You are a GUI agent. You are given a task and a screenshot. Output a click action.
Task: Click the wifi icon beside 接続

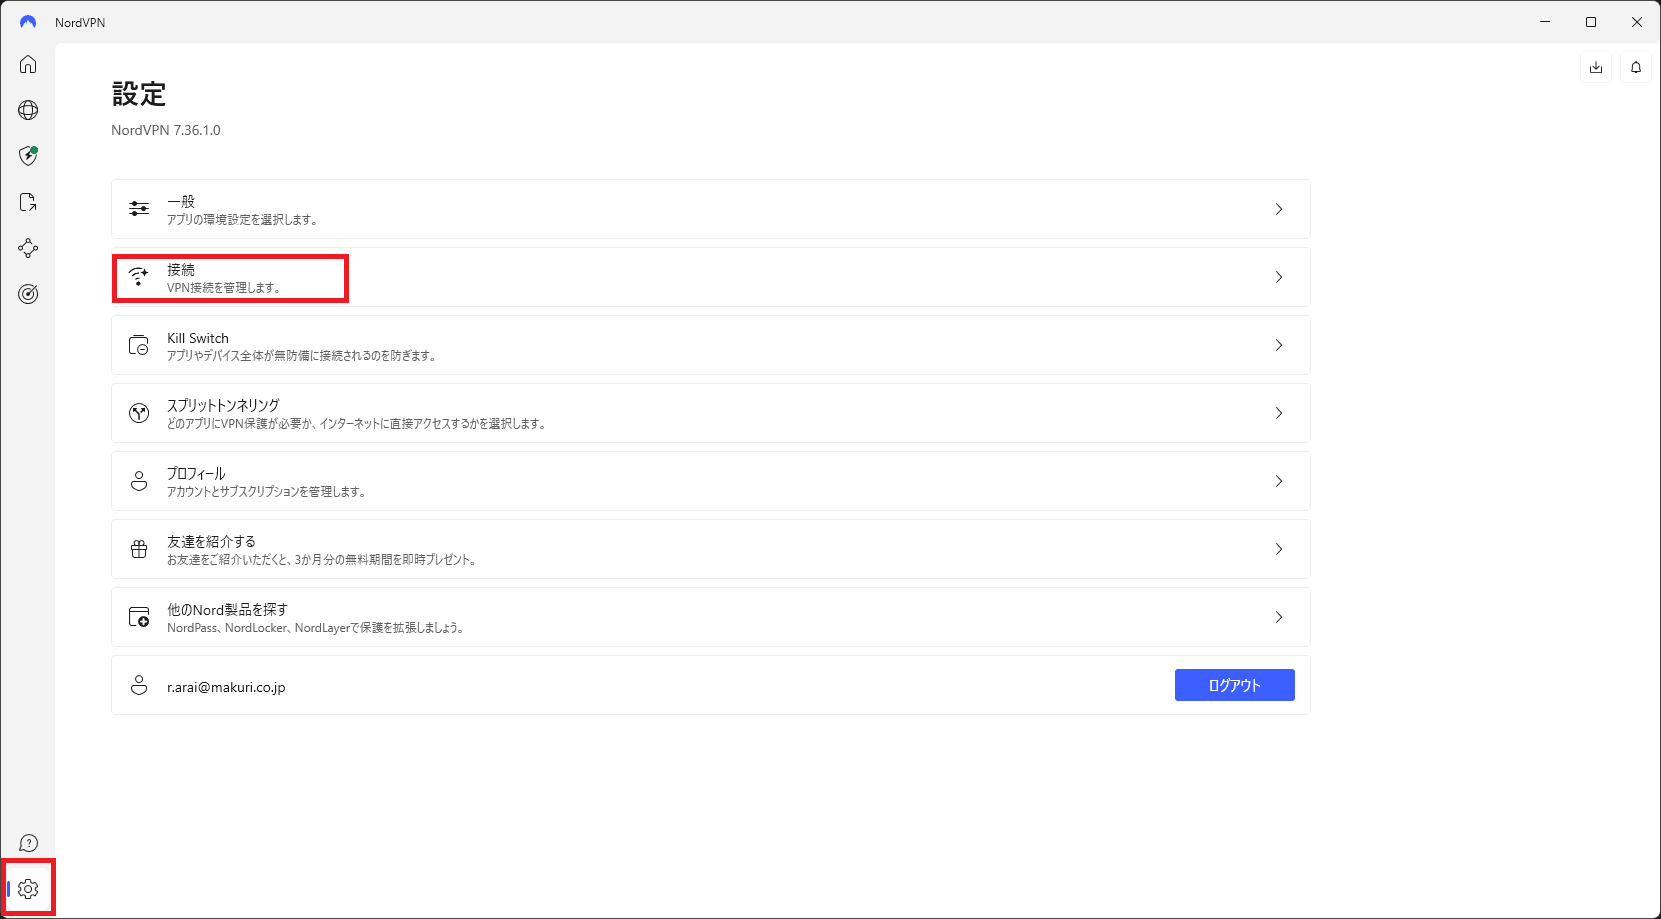click(139, 277)
